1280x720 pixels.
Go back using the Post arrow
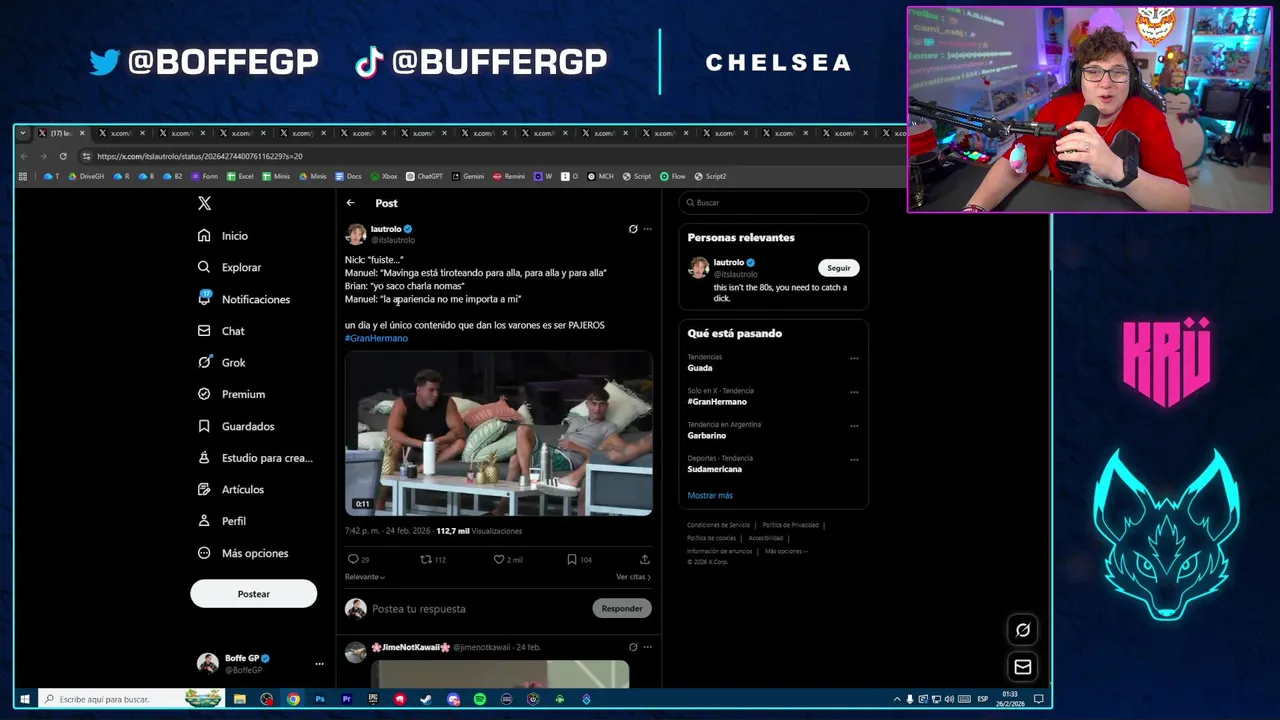[351, 203]
